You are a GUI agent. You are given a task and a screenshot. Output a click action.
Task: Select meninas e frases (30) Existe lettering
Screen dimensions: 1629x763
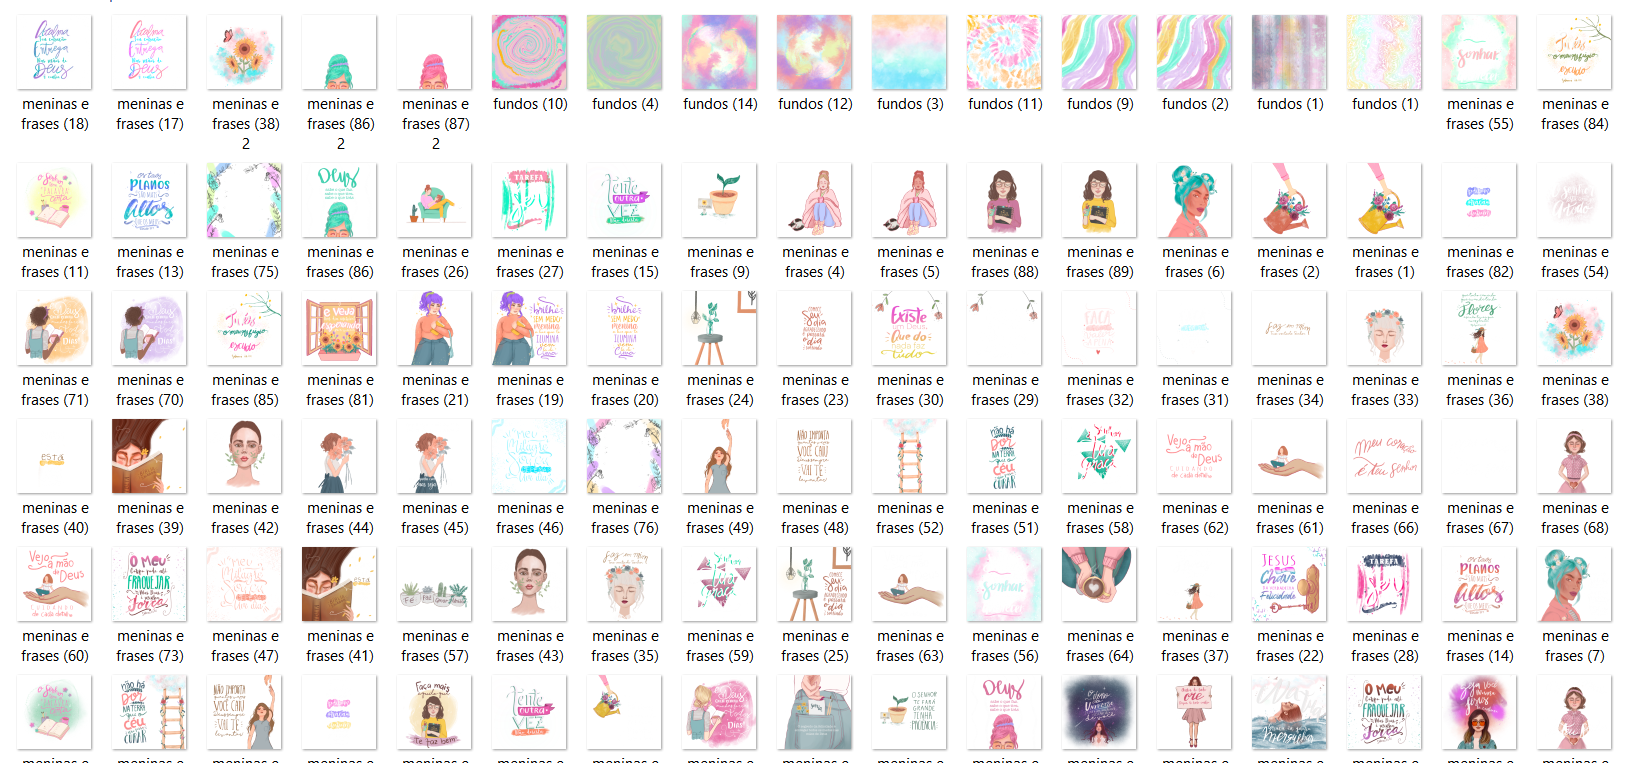(x=909, y=328)
